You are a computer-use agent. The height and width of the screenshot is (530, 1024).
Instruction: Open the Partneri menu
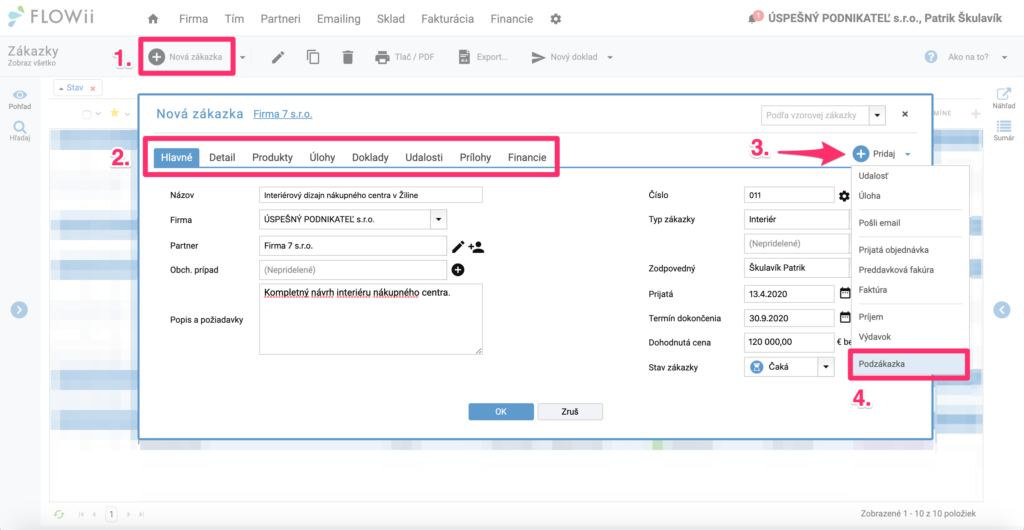[x=280, y=19]
